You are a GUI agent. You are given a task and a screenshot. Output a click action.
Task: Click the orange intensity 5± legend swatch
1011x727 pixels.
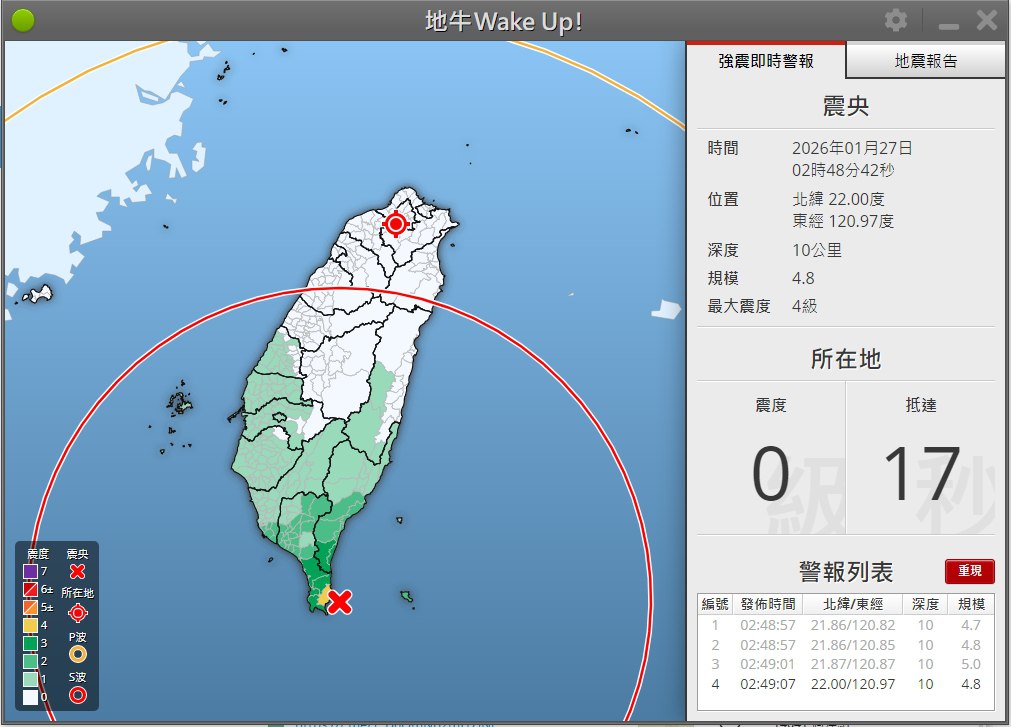30,608
